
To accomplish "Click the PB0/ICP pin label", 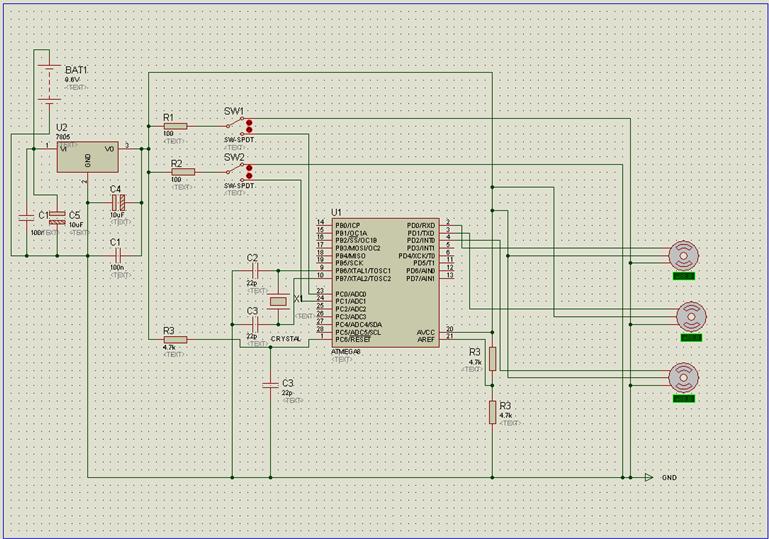I will click(348, 225).
